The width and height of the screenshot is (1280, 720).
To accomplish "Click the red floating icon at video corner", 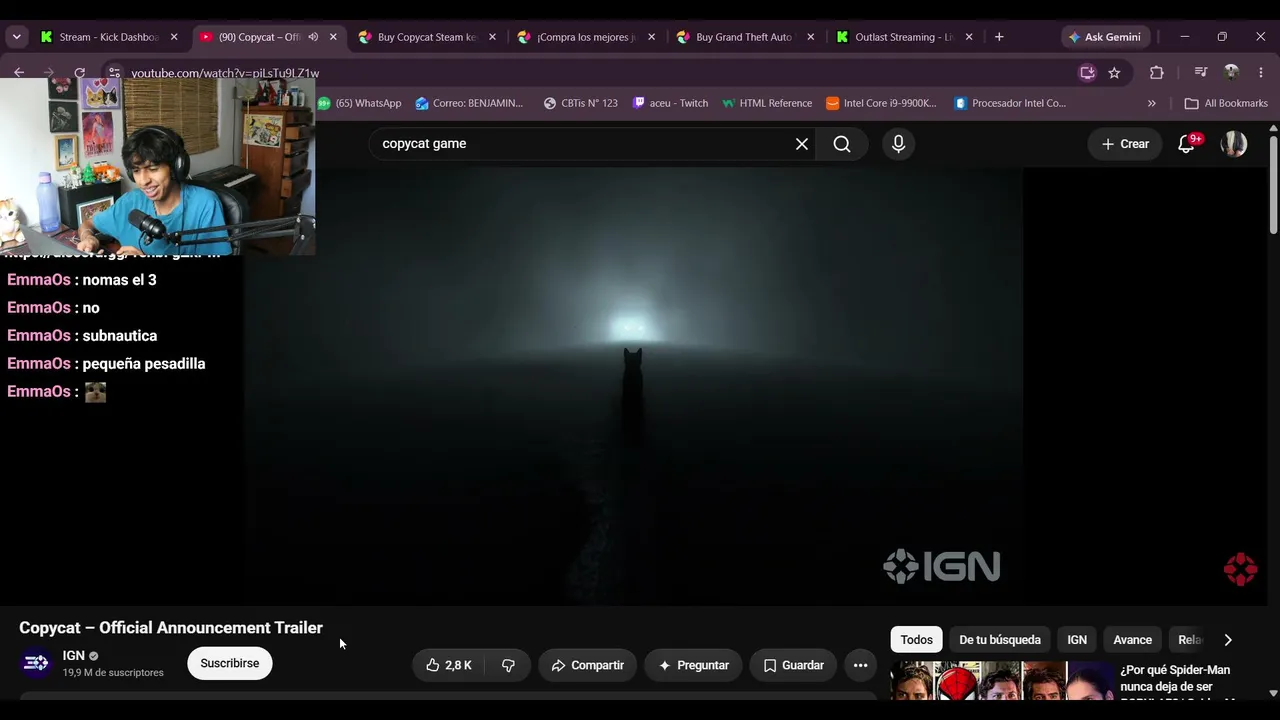I will 1240,568.
